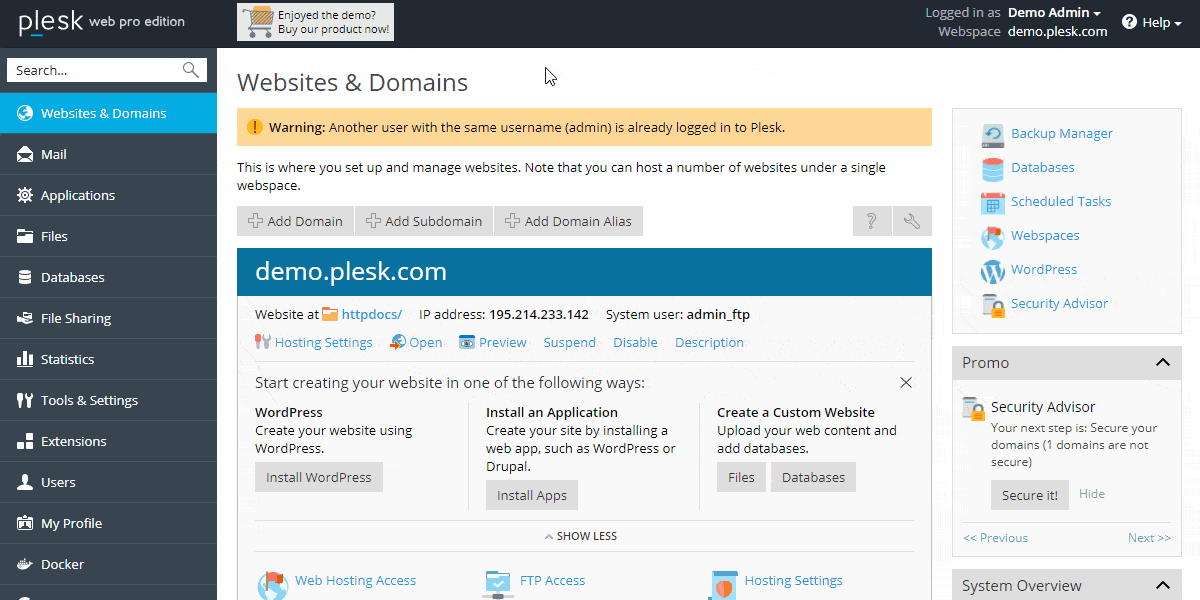Click the demo.plesk.com webspace name in header
This screenshot has height=600, width=1200.
(x=1057, y=31)
